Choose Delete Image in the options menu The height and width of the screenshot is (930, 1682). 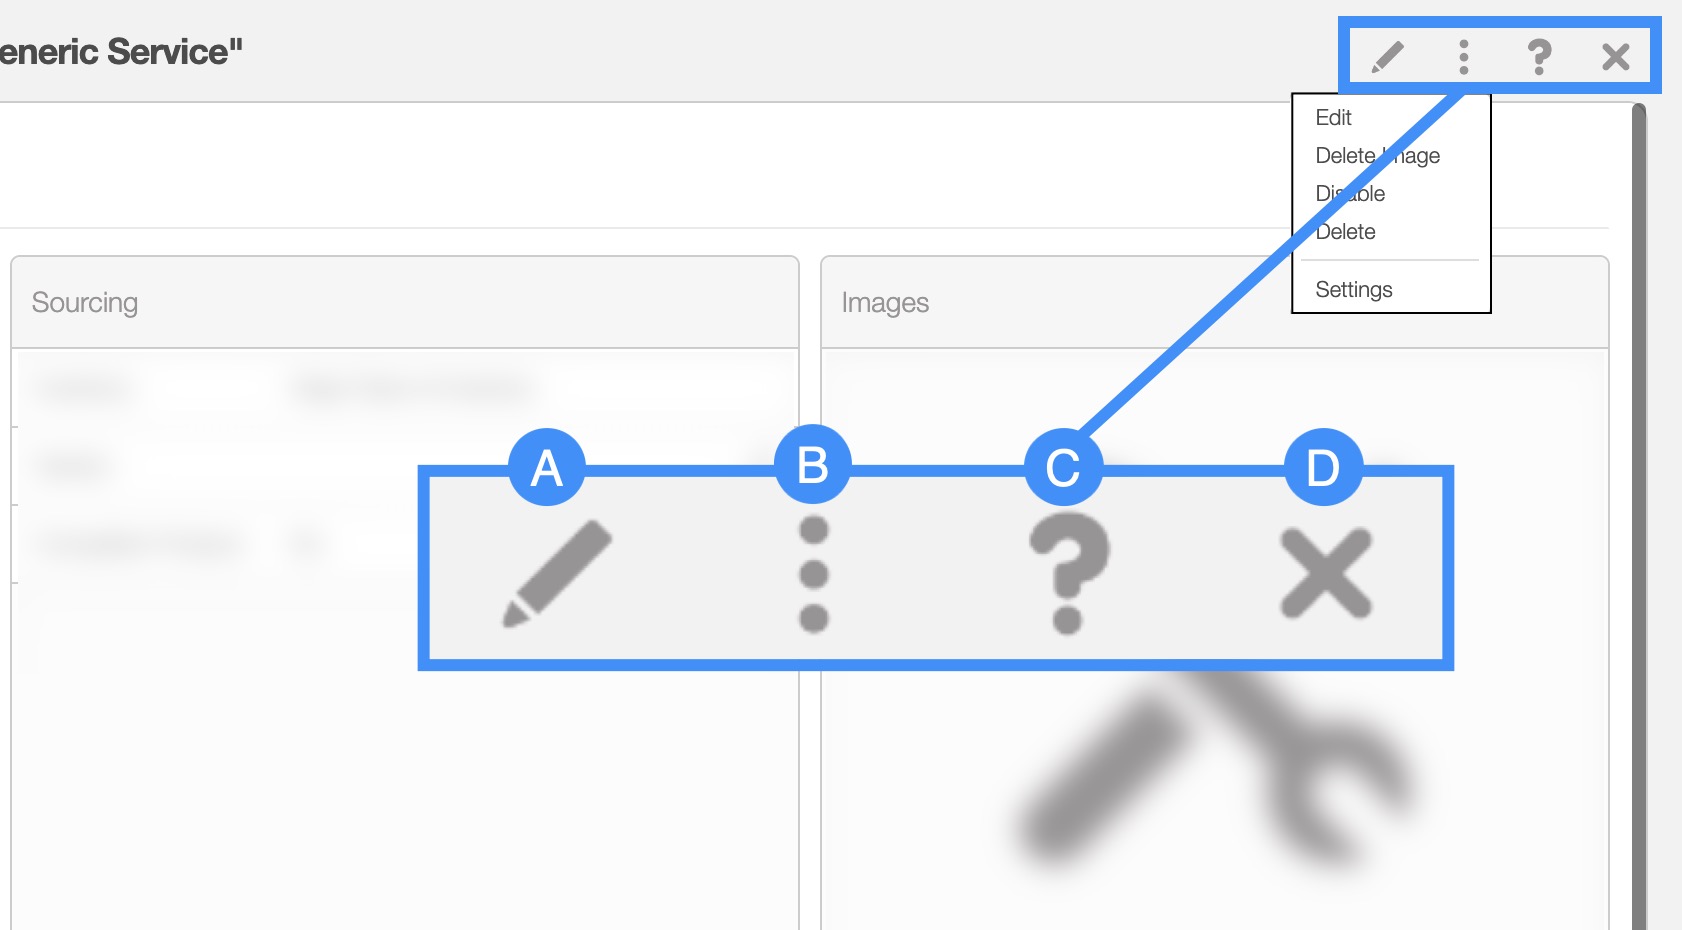tap(1377, 156)
